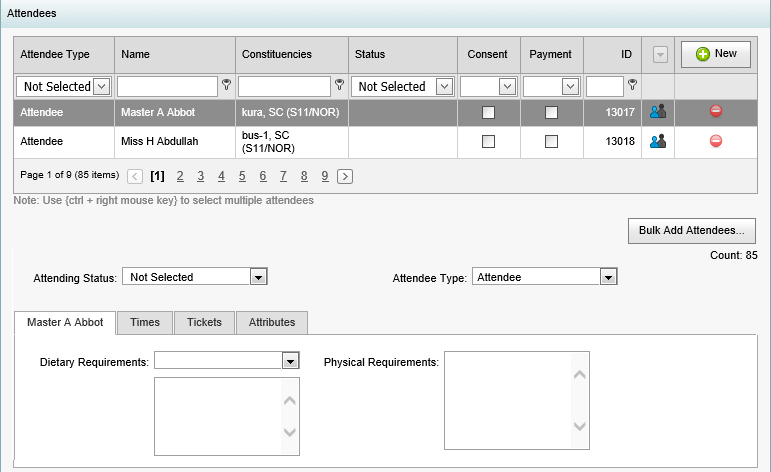
Task: Sort by Payment column header
Action: tap(550, 54)
